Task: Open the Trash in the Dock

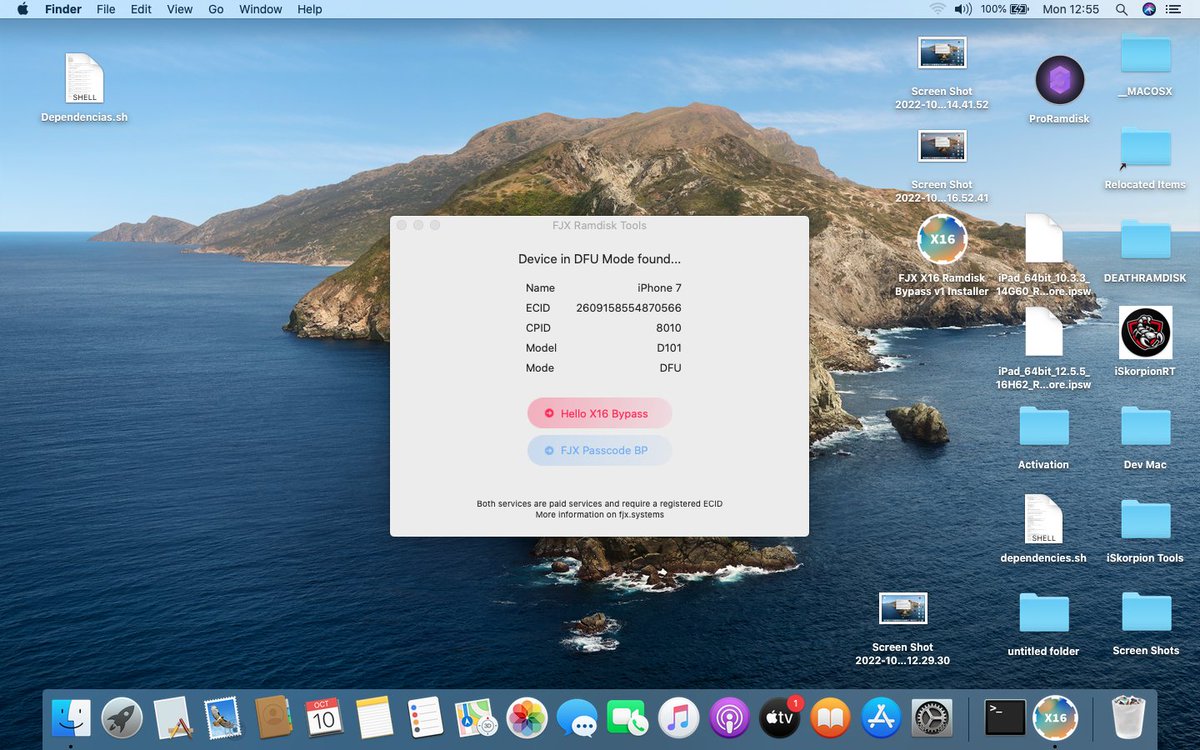Action: (x=1127, y=717)
